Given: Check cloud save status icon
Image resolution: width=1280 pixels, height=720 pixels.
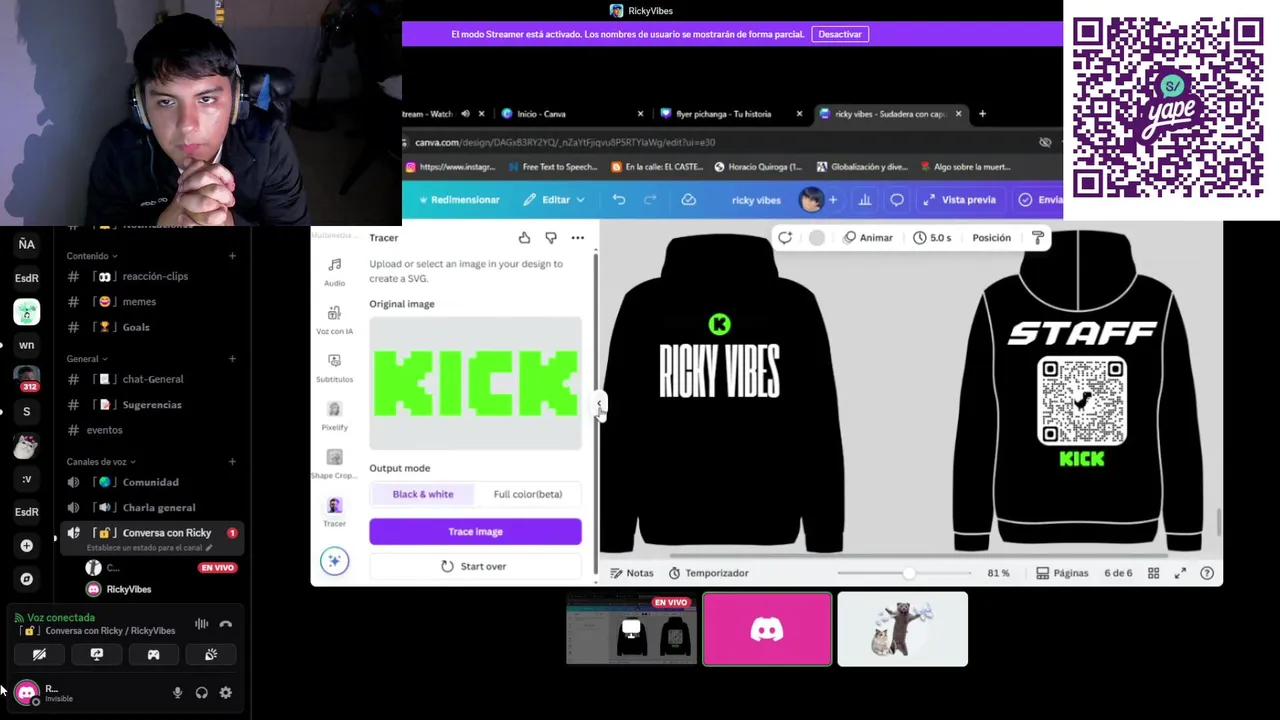Looking at the screenshot, I should 689,200.
